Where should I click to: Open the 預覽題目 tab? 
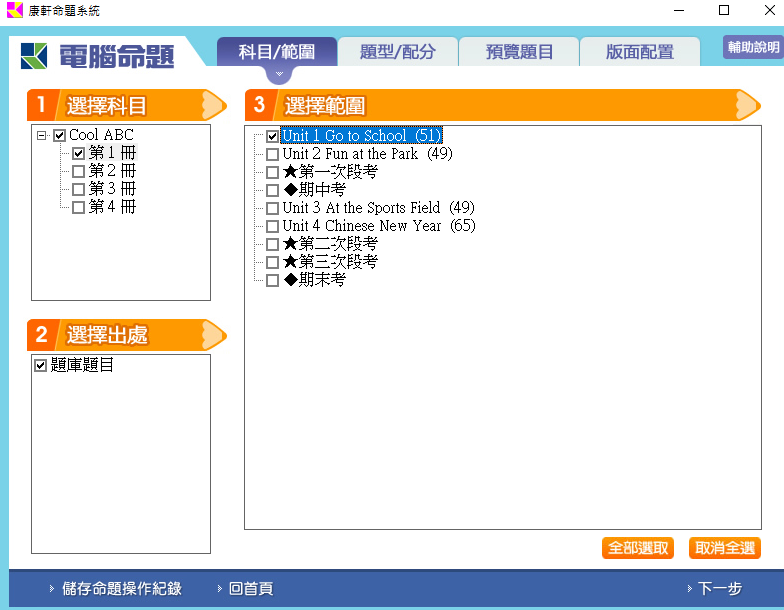tap(519, 52)
